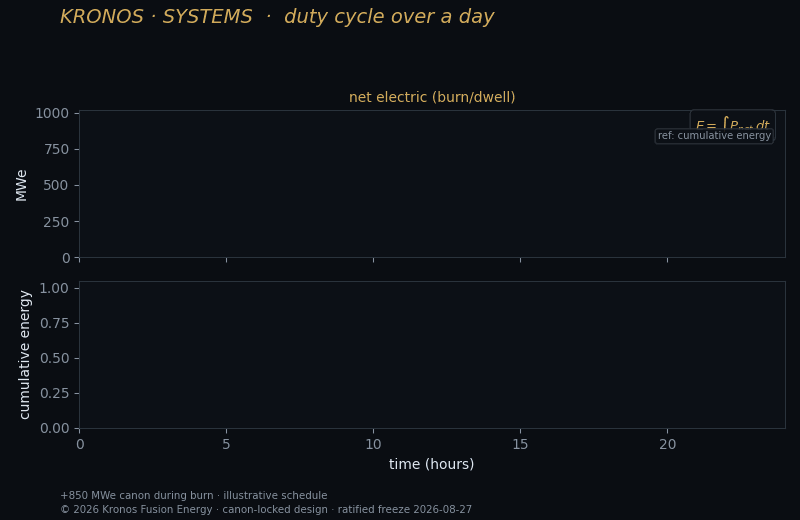Click the 'KRONOS · SYSTEMS · duty cycle over a day' title
The height and width of the screenshot is (520, 800).
pyautogui.click(x=277, y=17)
